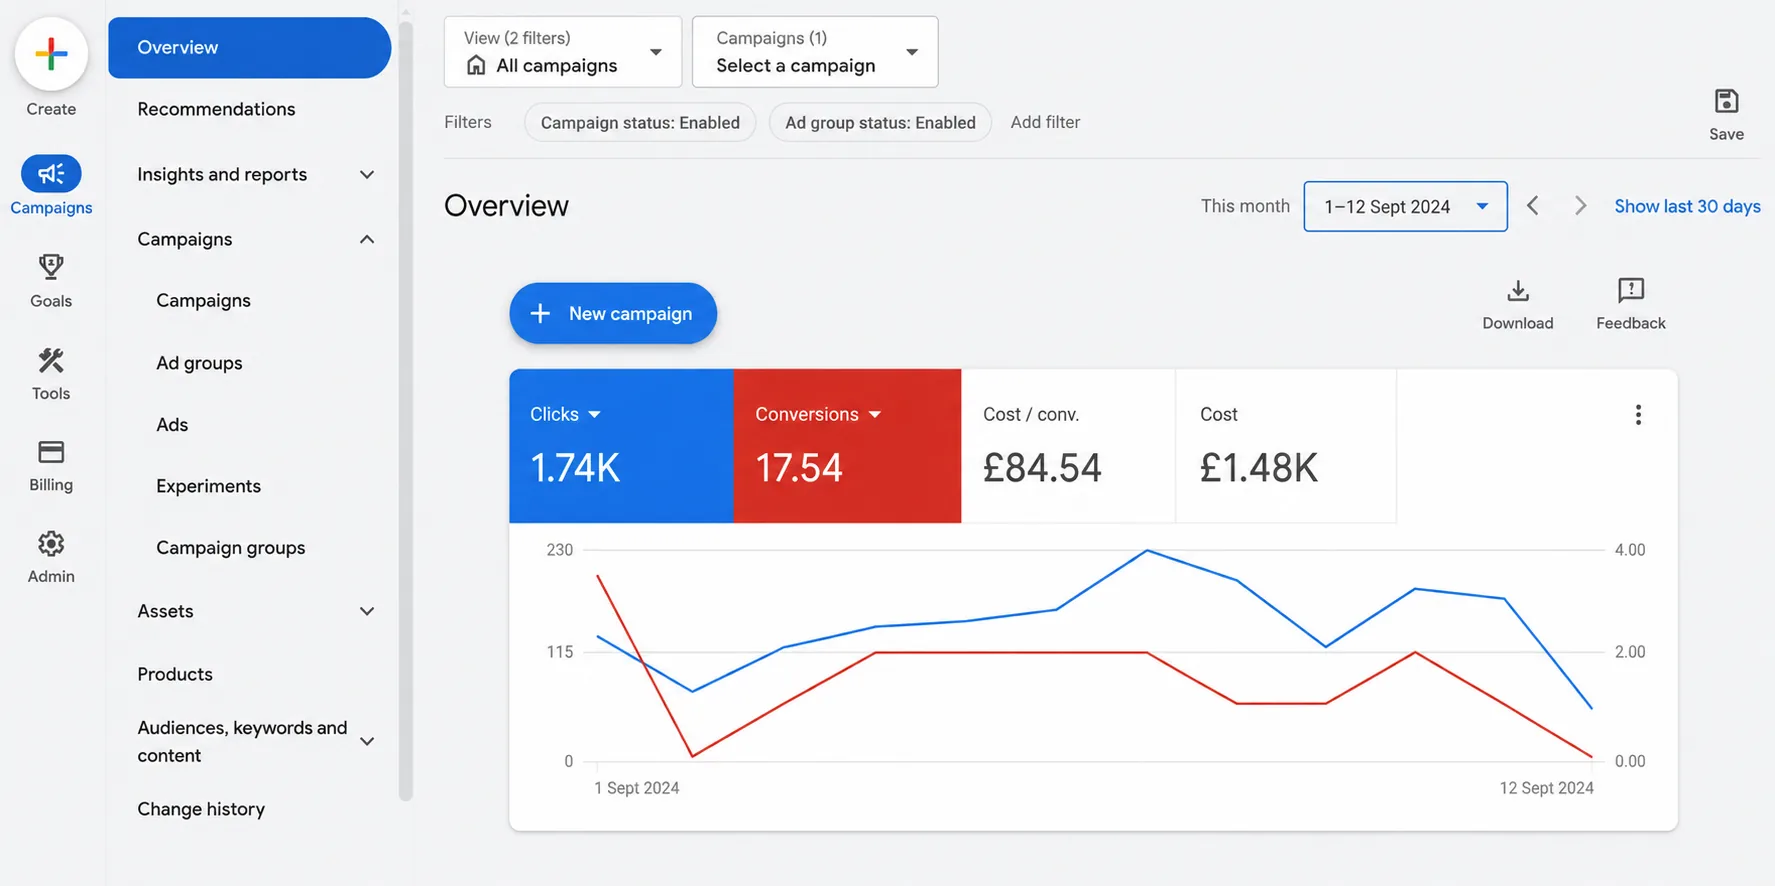Screen dimensions: 1775x886
Task: Open the 1–12 Sept 2024 date dropdown
Action: point(1405,206)
